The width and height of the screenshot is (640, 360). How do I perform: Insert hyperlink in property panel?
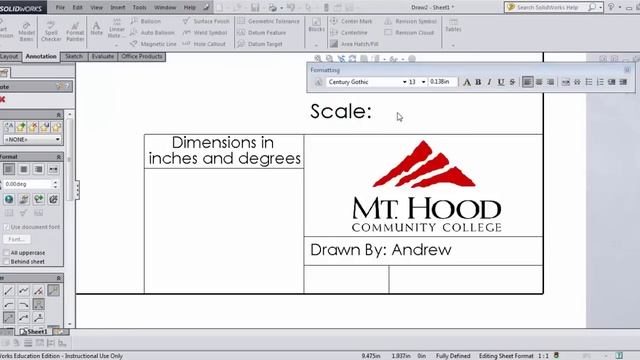pyautogui.click(x=9, y=199)
